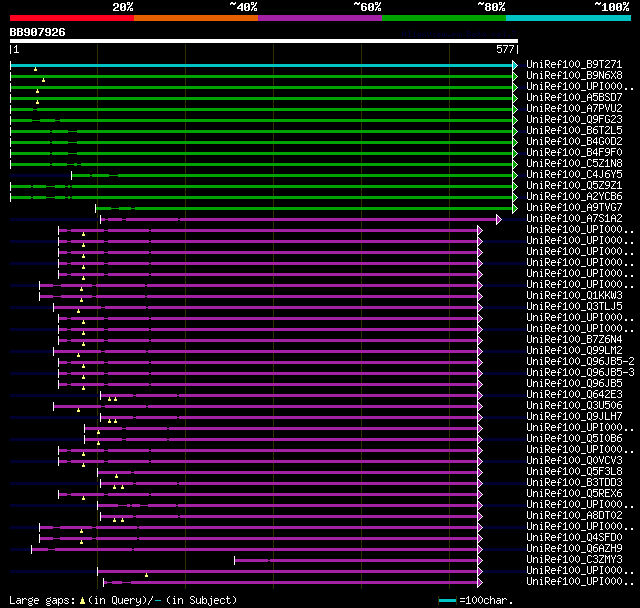This screenshot has height=608, width=640.
Task: Click the red 20% identity legend segment
Action: (72, 18)
